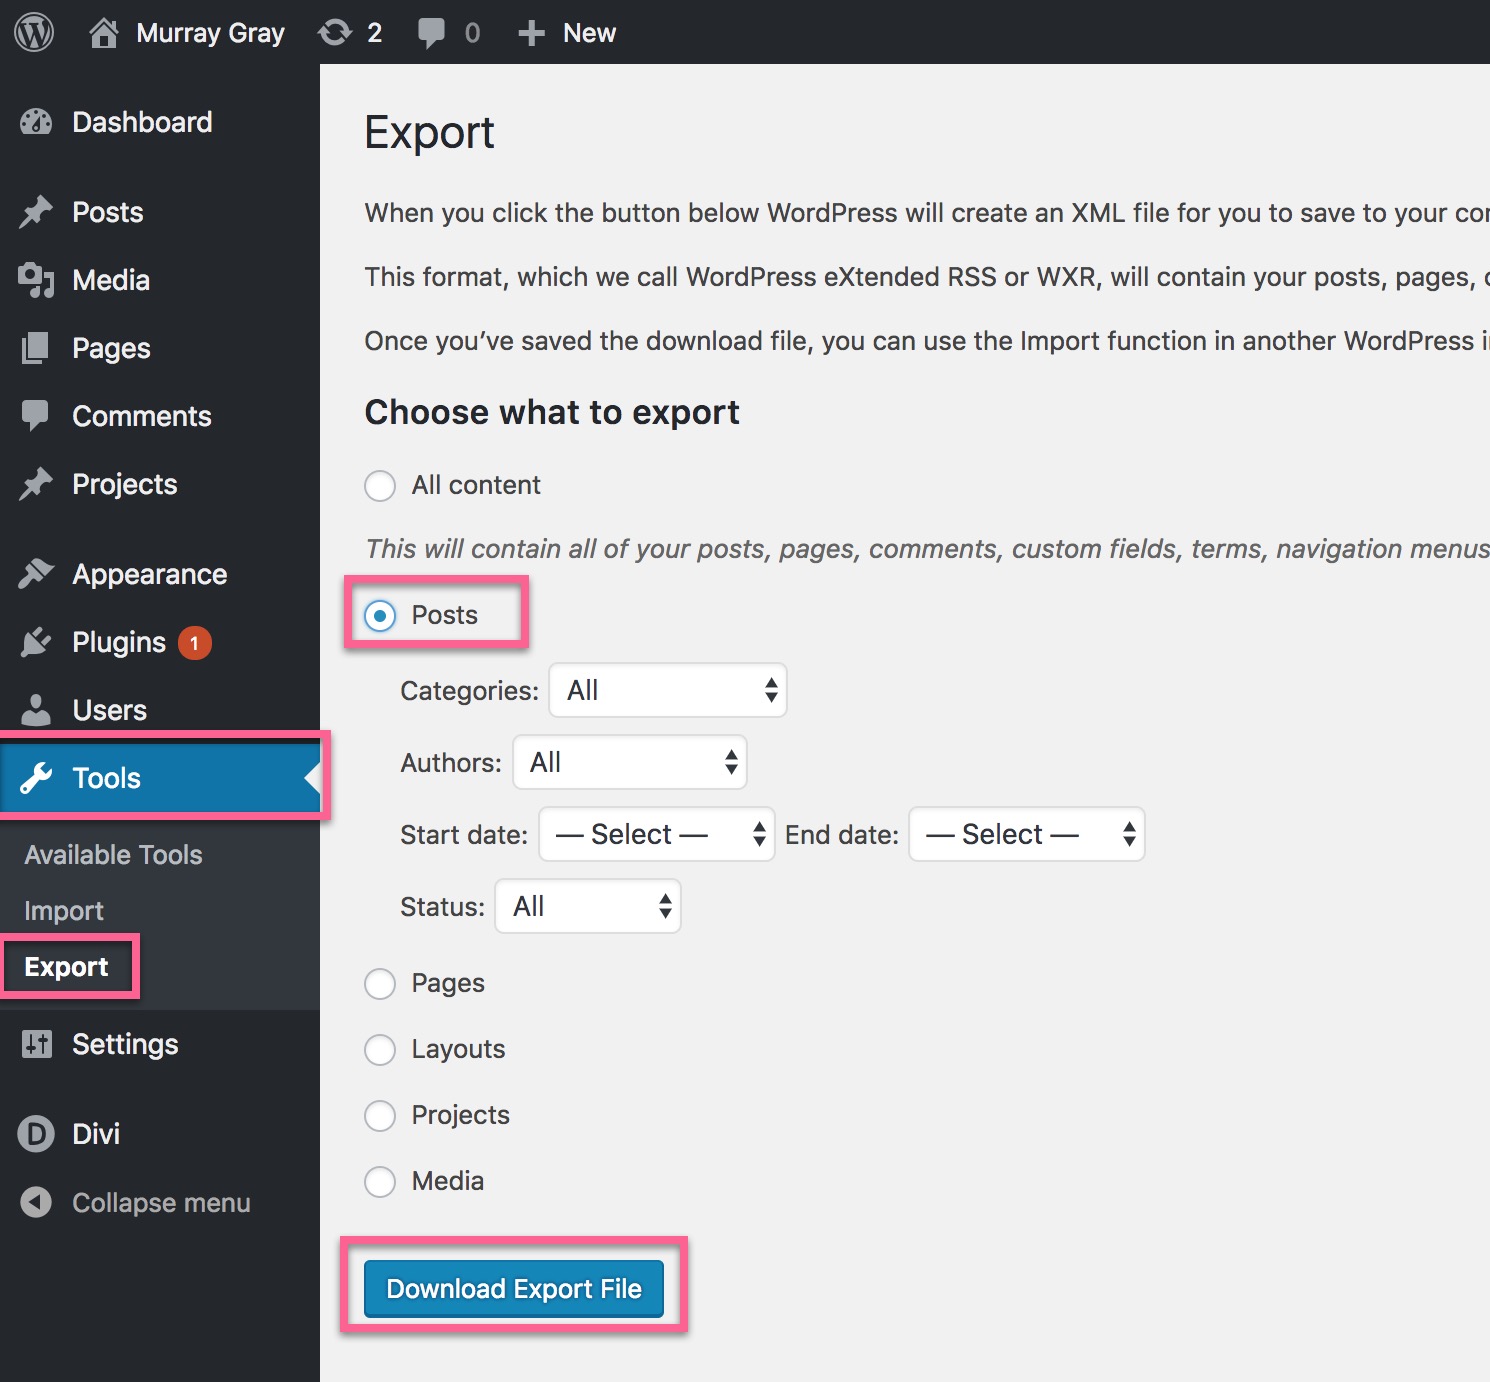This screenshot has width=1490, height=1382.
Task: Click the Download Export File button
Action: click(x=514, y=1289)
